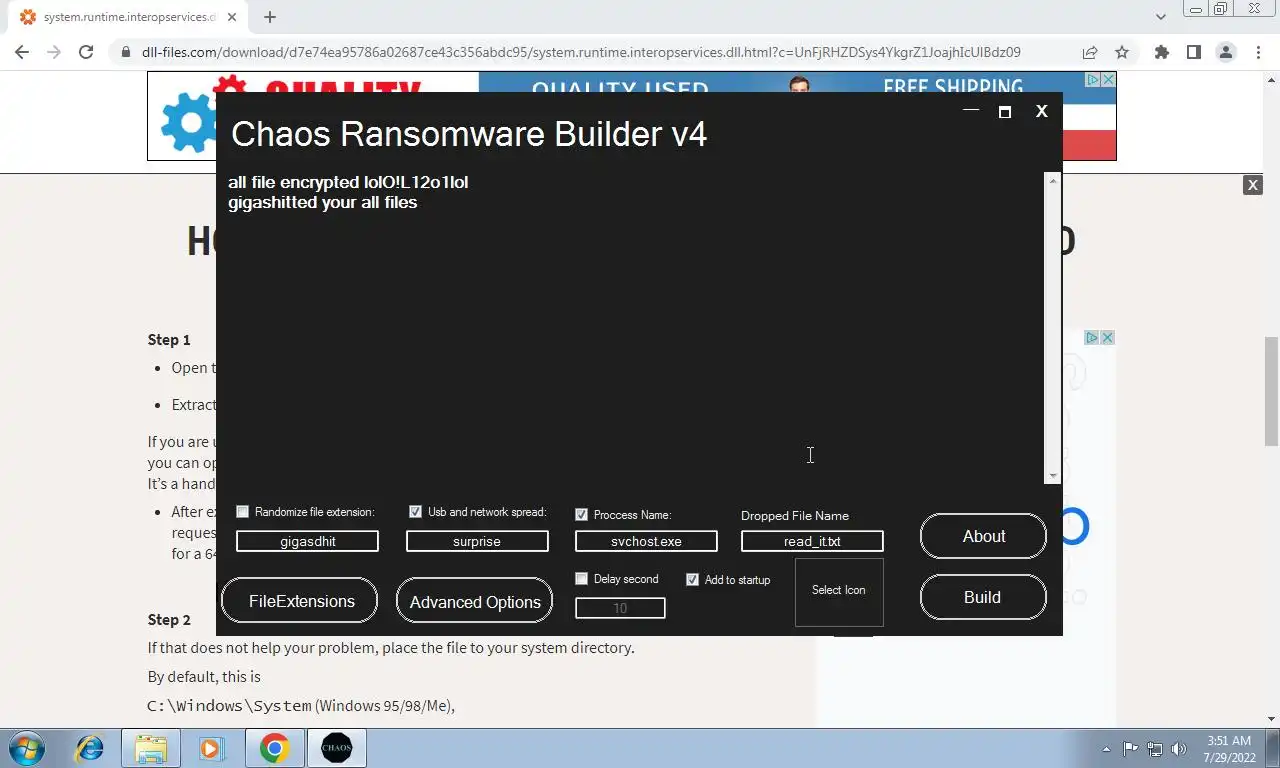The height and width of the screenshot is (768, 1280).
Task: Click the read_it.txt dropped file name field
Action: [812, 541]
